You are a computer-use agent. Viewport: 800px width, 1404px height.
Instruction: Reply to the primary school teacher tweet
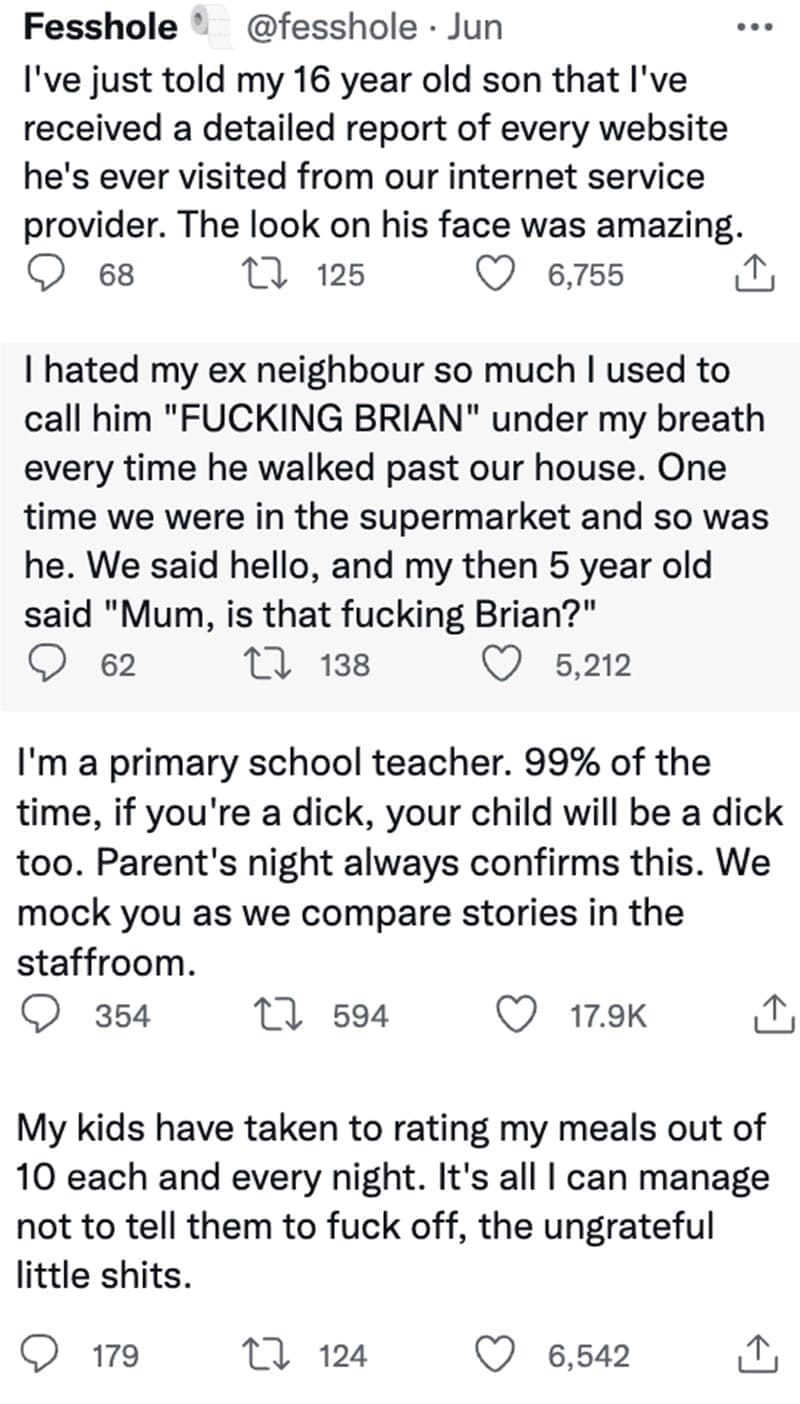pos(42,1016)
